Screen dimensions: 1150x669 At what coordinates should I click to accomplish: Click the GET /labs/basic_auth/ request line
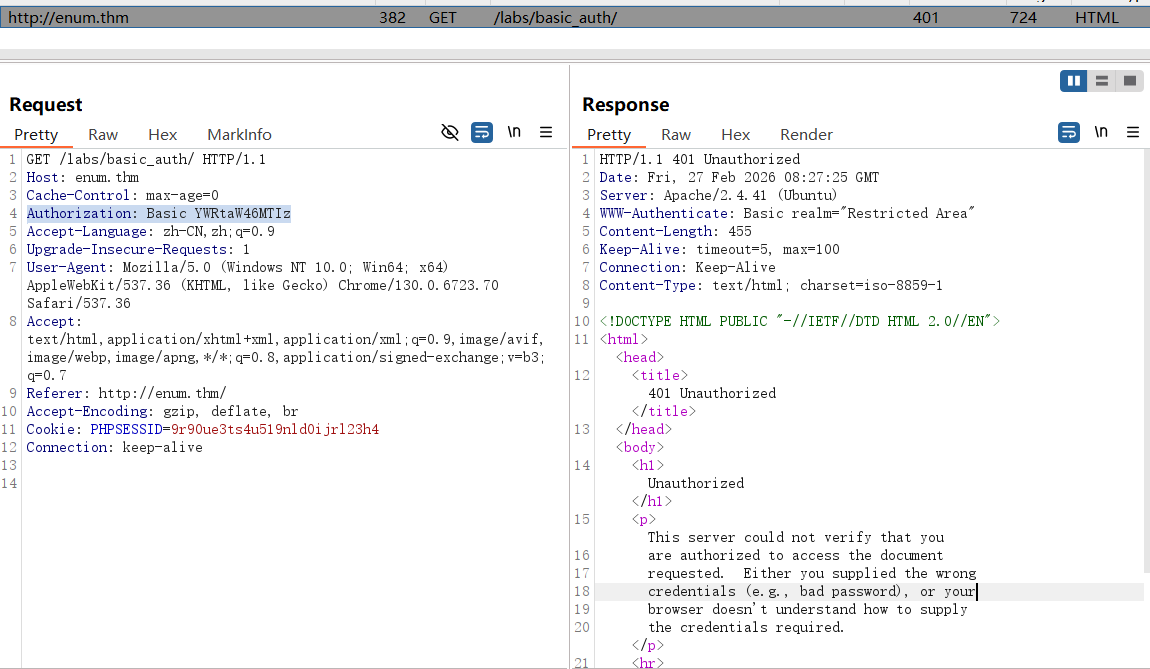(146, 159)
